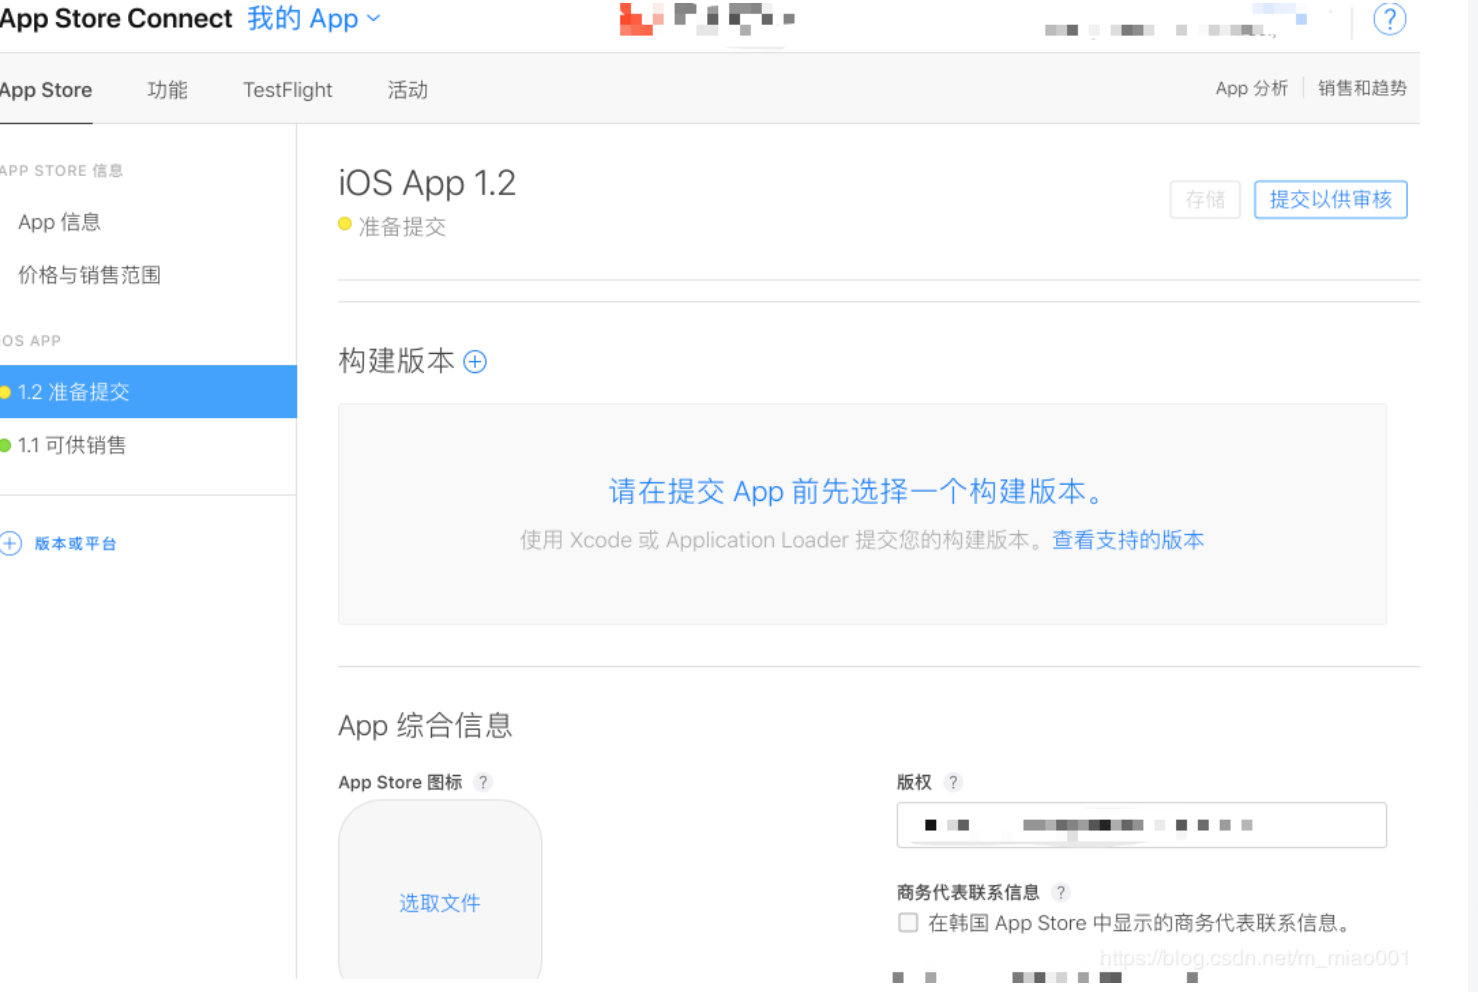The height and width of the screenshot is (992, 1478).
Task: Click the App Store Connect title
Action: 116,19
